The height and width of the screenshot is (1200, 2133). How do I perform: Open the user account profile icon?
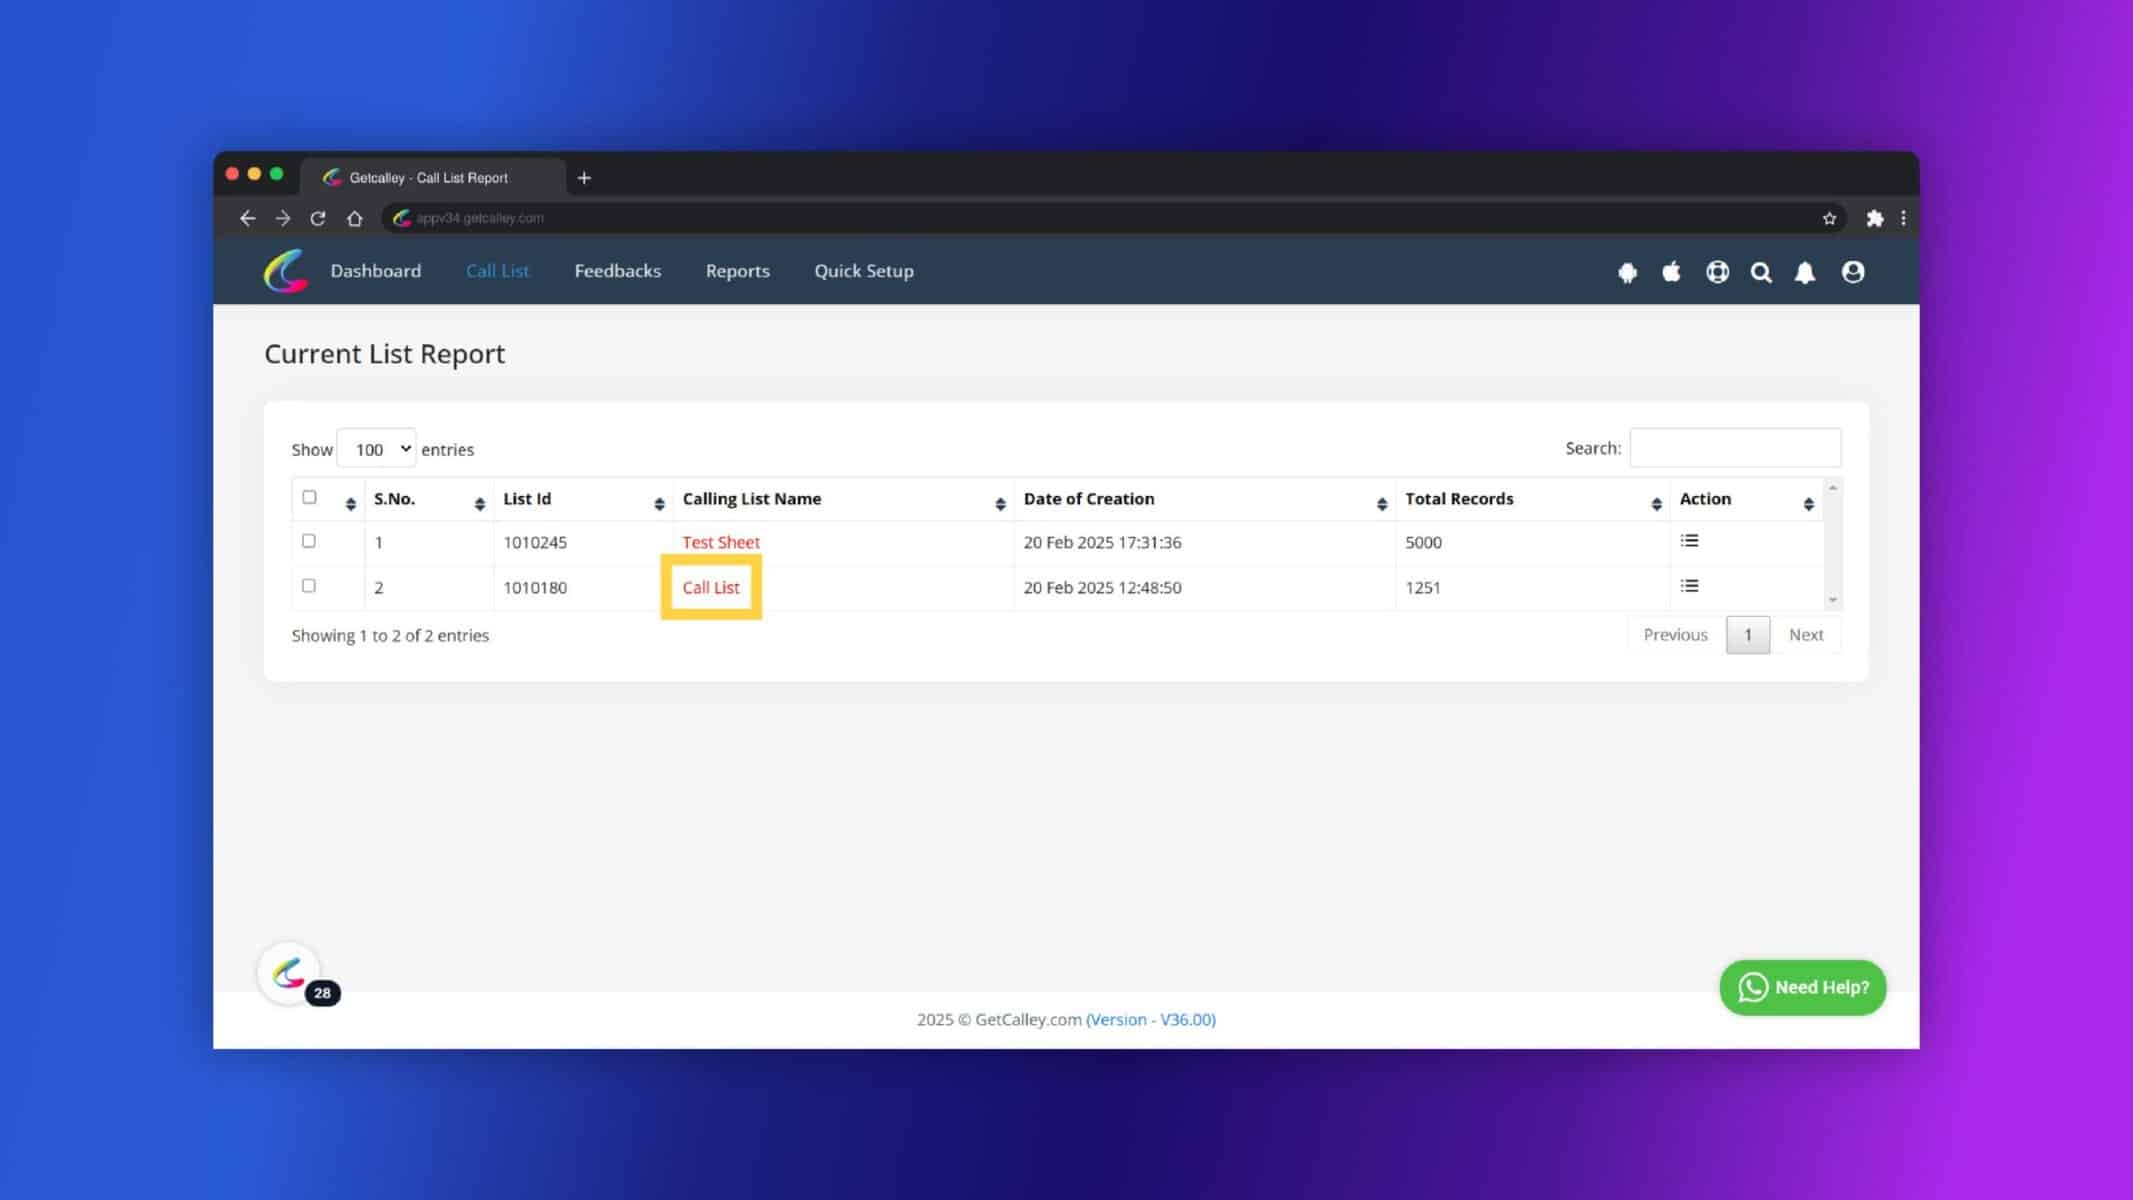[1852, 272]
